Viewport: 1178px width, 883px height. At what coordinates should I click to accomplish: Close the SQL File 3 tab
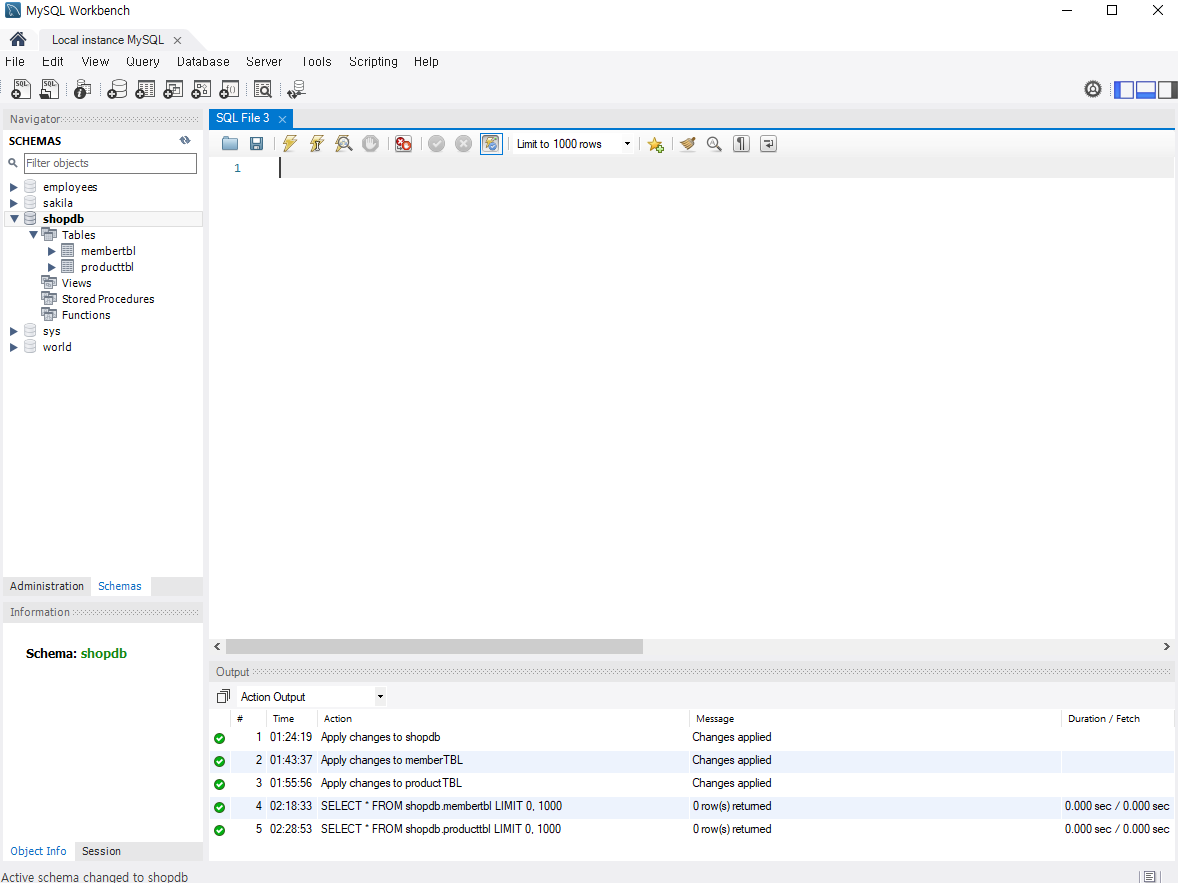(282, 119)
